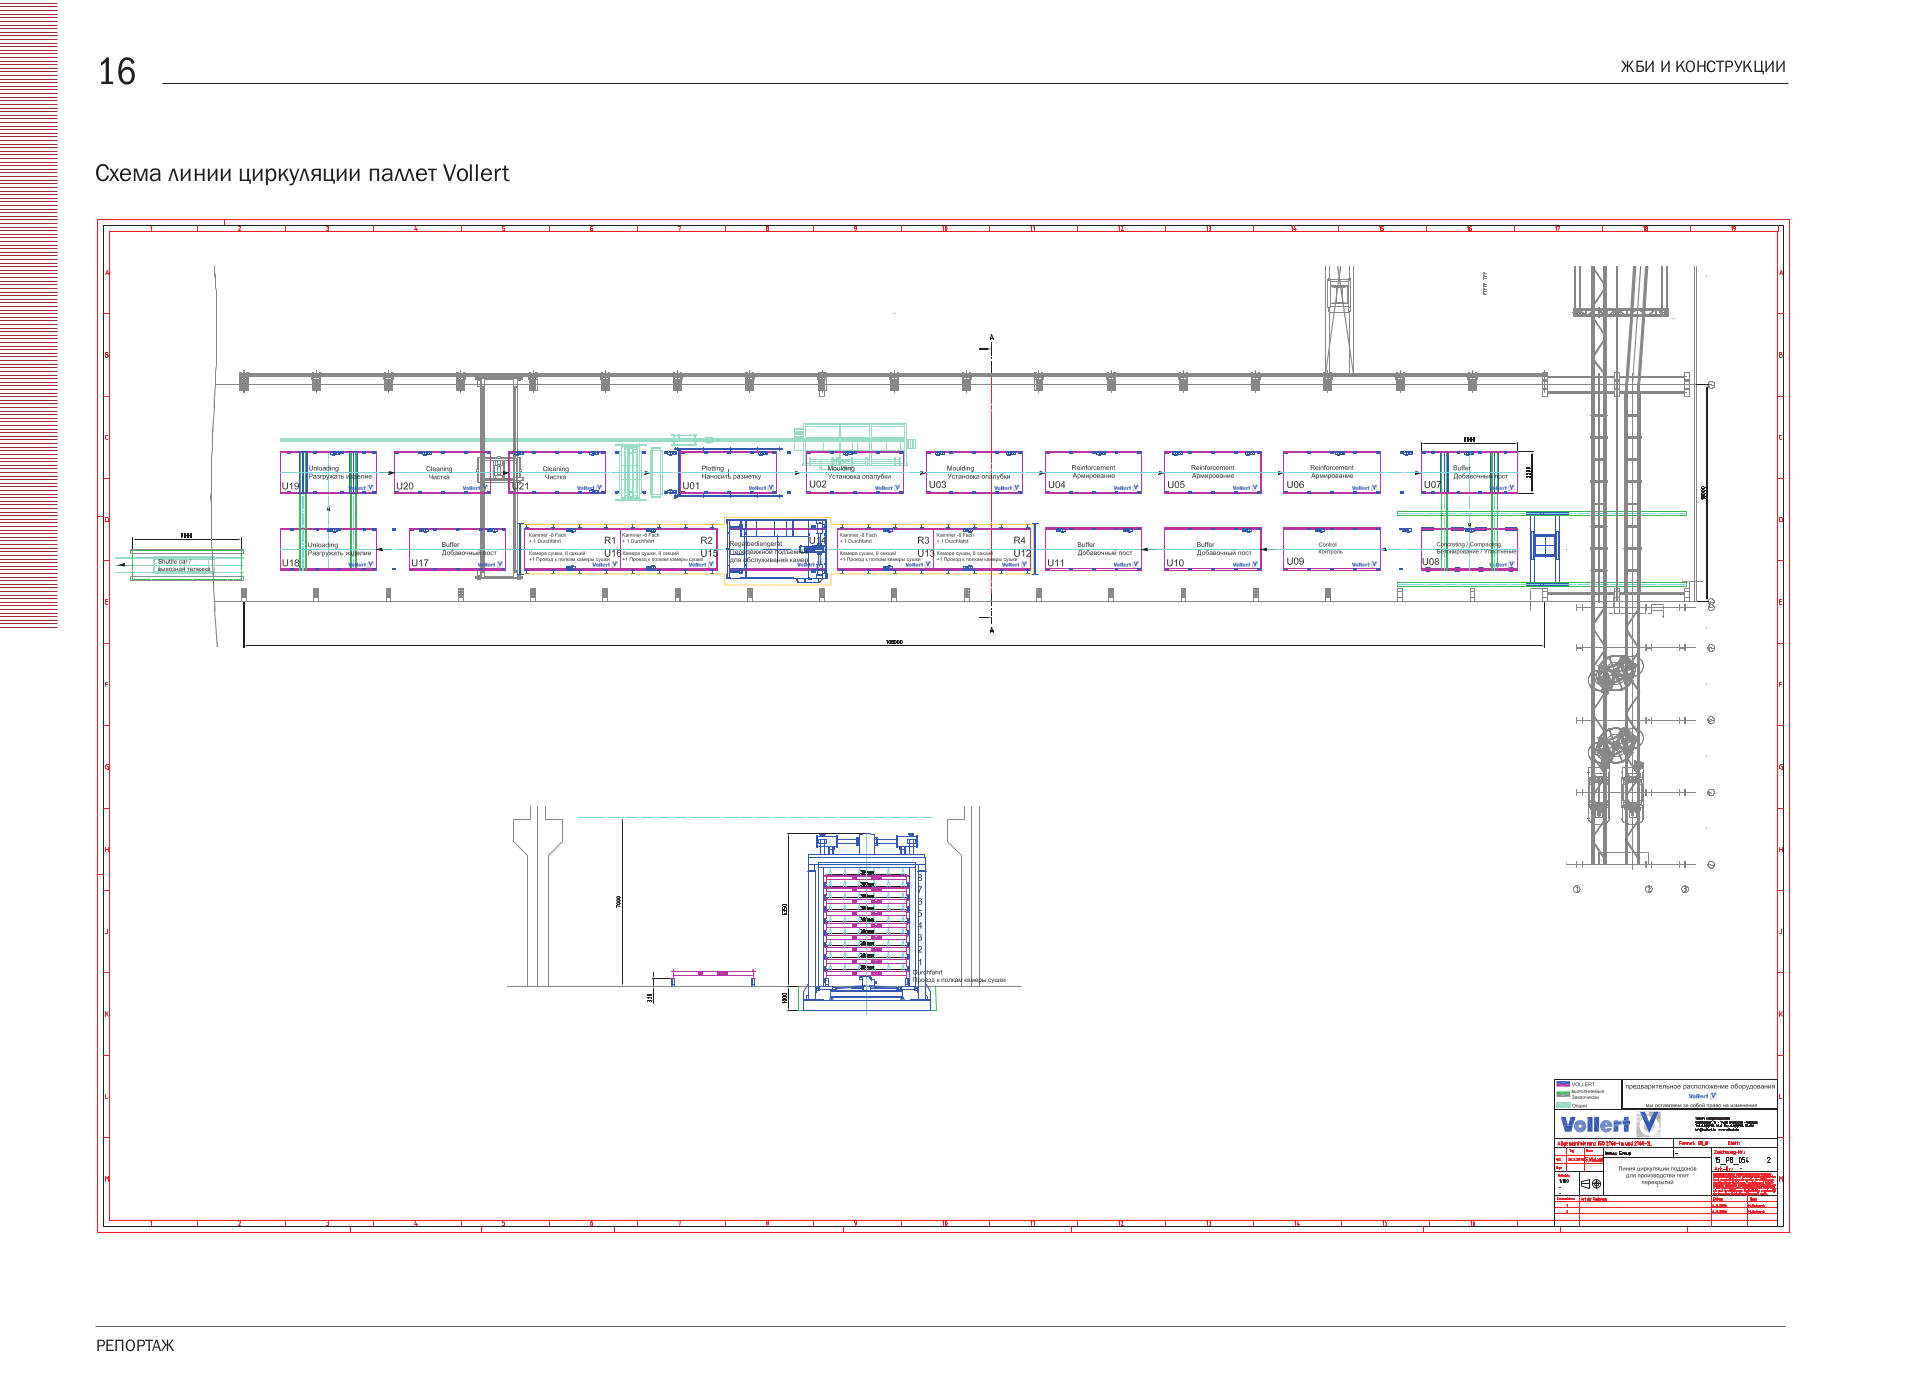Viewport: 1913px width, 1390px height.
Task: Select station U01 Plotting box
Action: (728, 472)
